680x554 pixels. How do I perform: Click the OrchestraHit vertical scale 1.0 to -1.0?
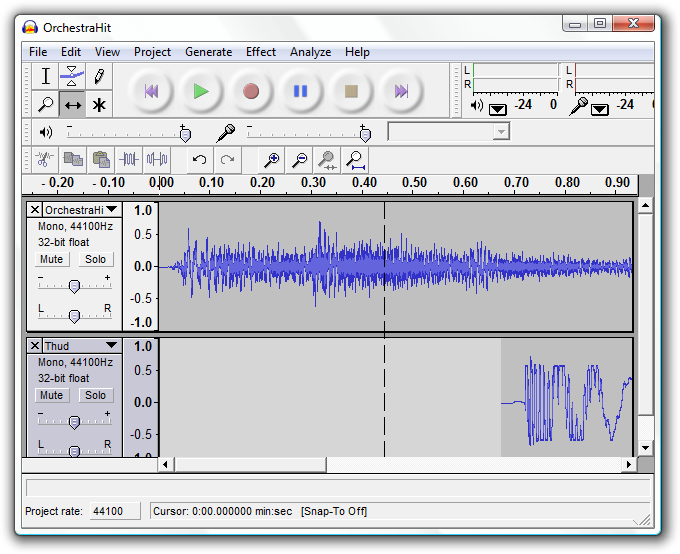coord(141,266)
